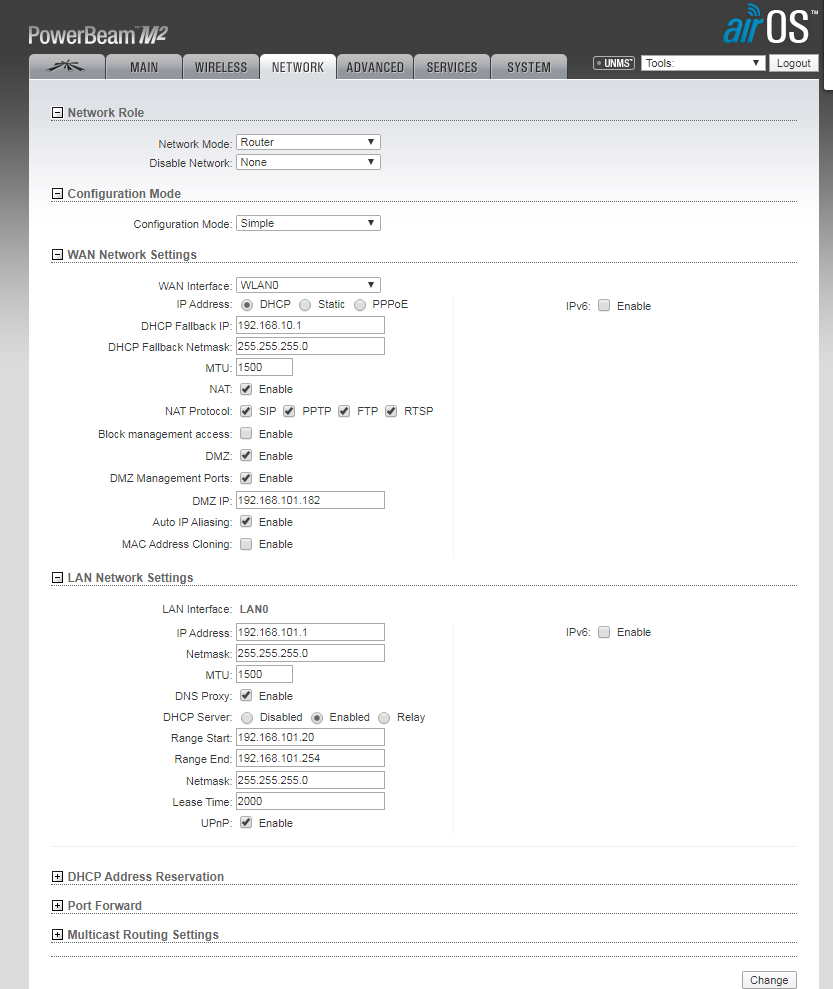Toggle the NAT Enable checkbox
The image size is (833, 989).
click(x=246, y=389)
